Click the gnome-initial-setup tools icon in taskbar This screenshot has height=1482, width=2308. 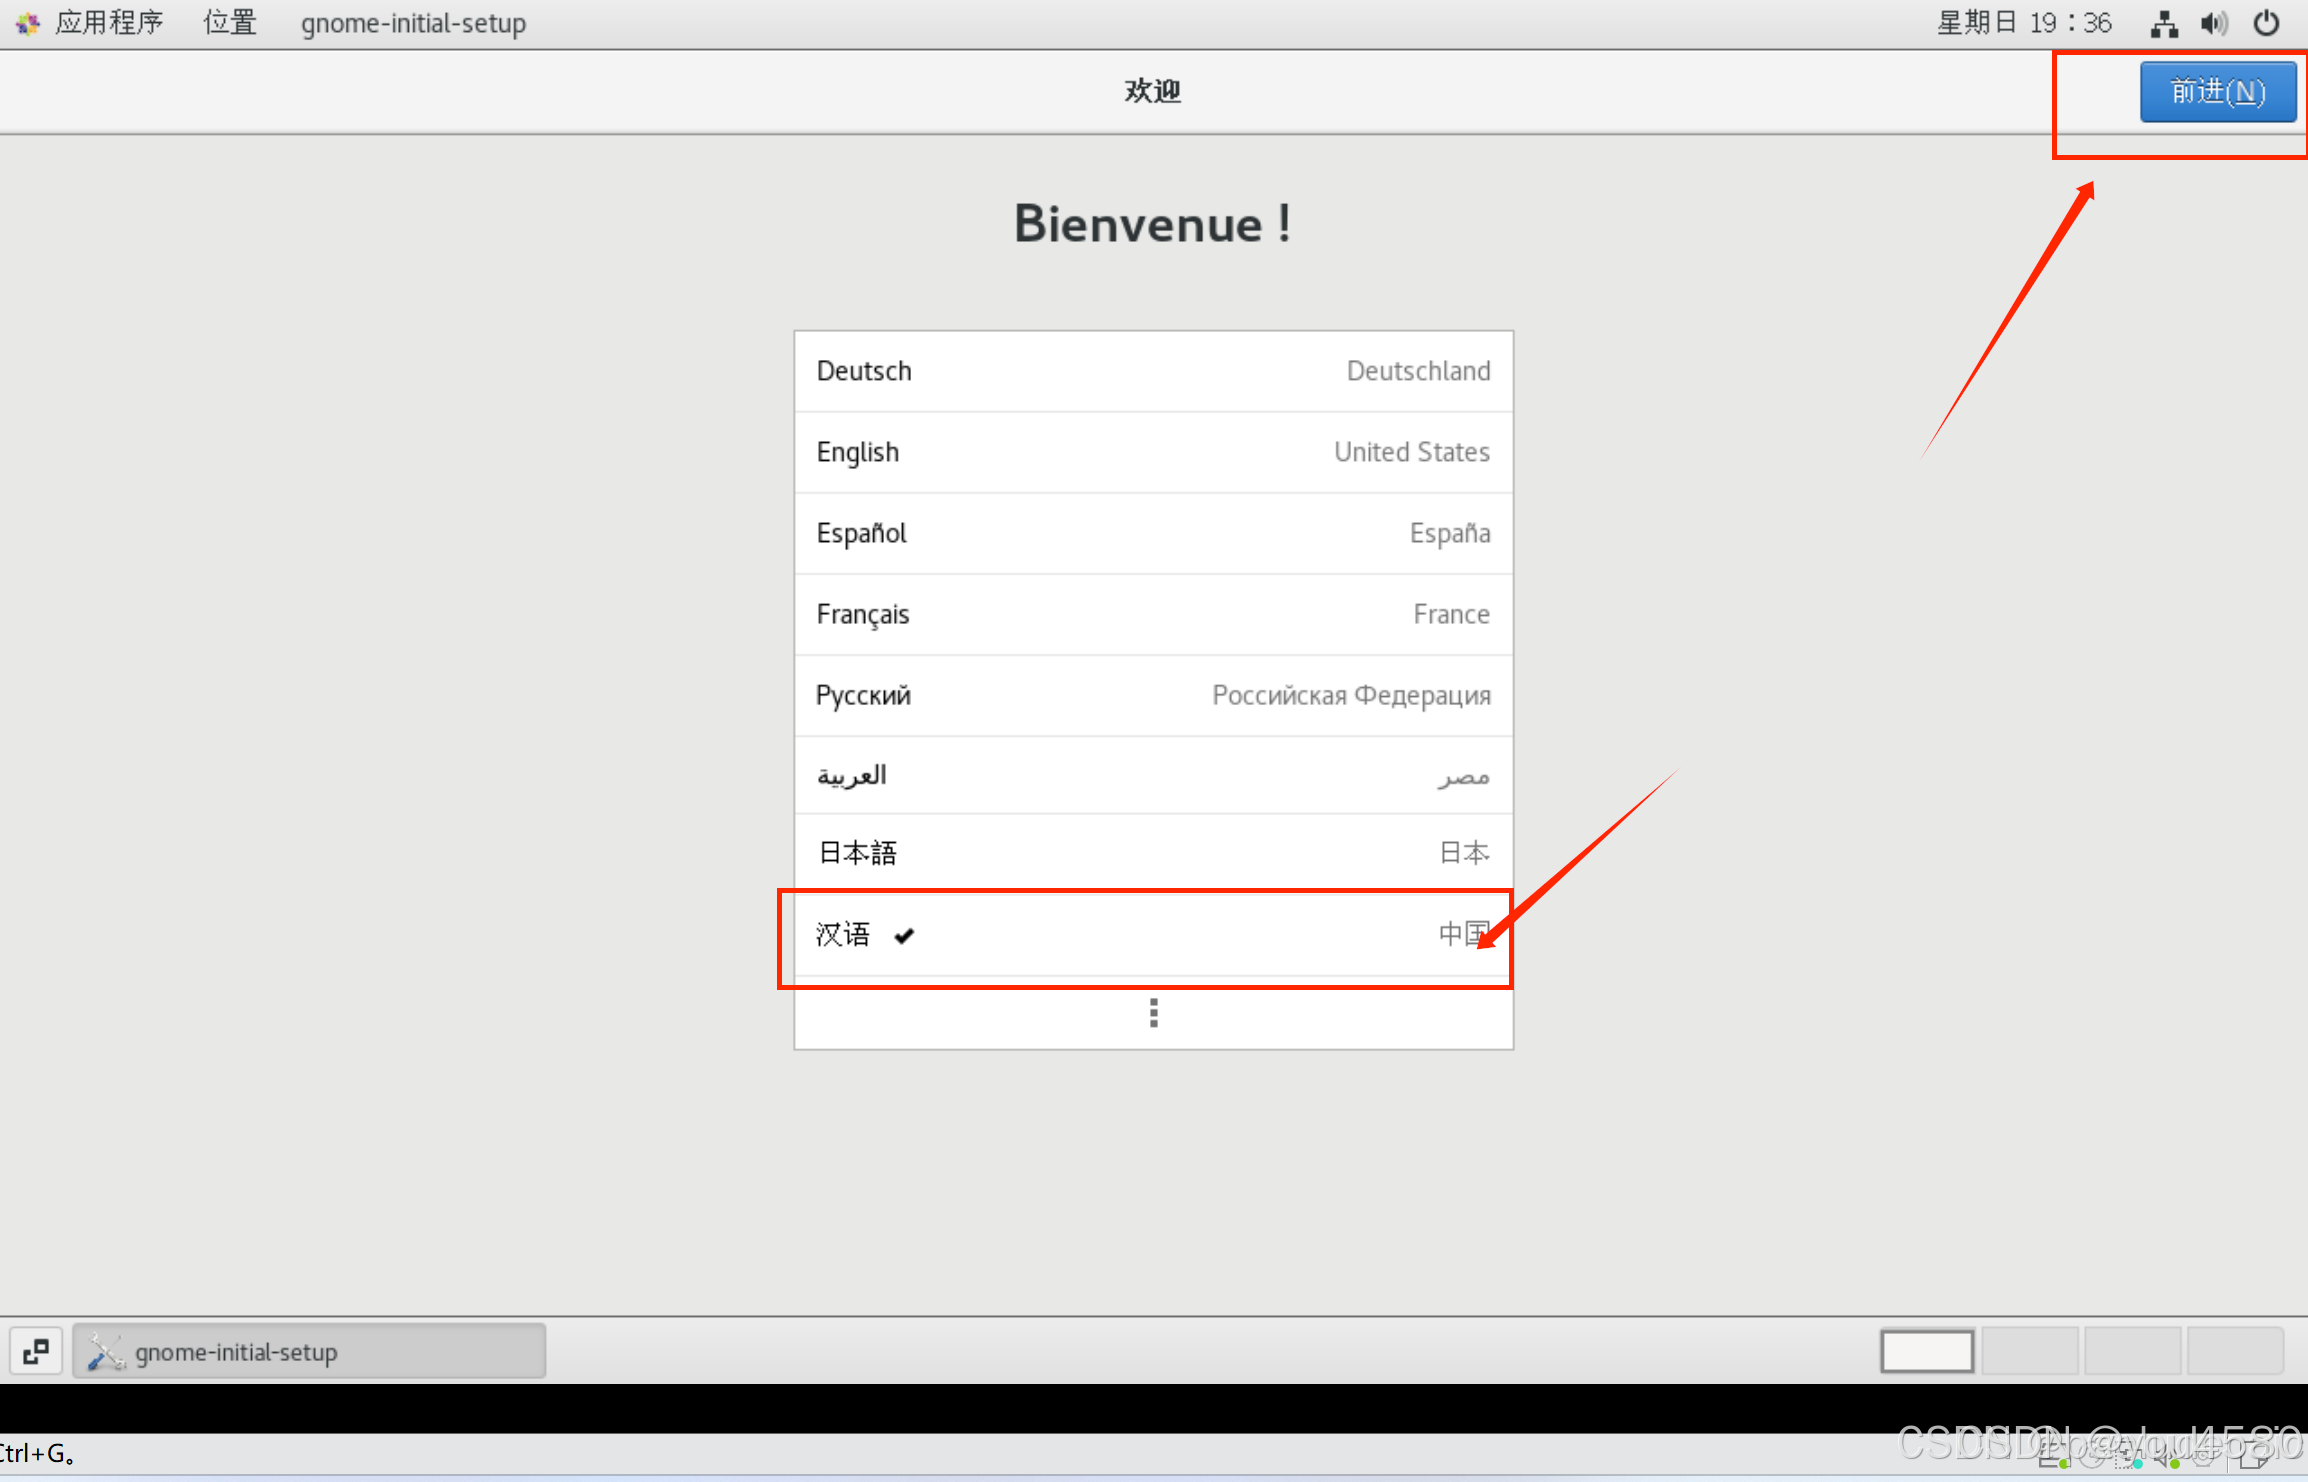[105, 1352]
